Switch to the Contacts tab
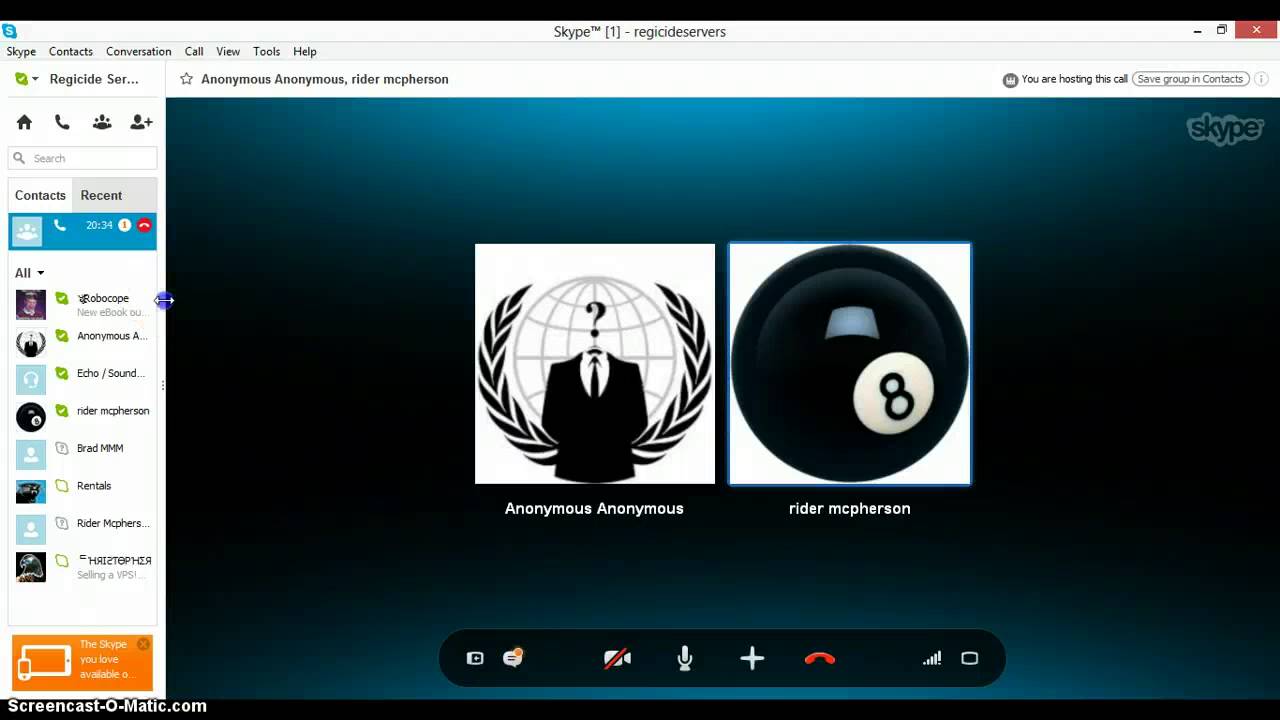The width and height of the screenshot is (1280, 720). (x=40, y=195)
